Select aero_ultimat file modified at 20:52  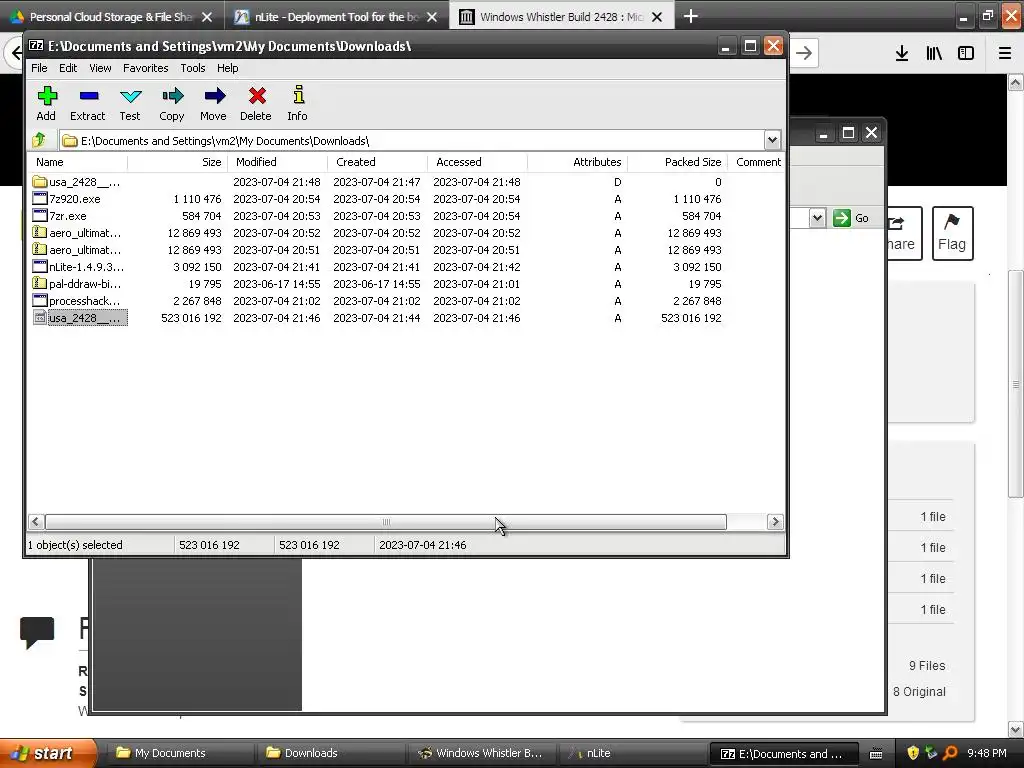[84, 233]
